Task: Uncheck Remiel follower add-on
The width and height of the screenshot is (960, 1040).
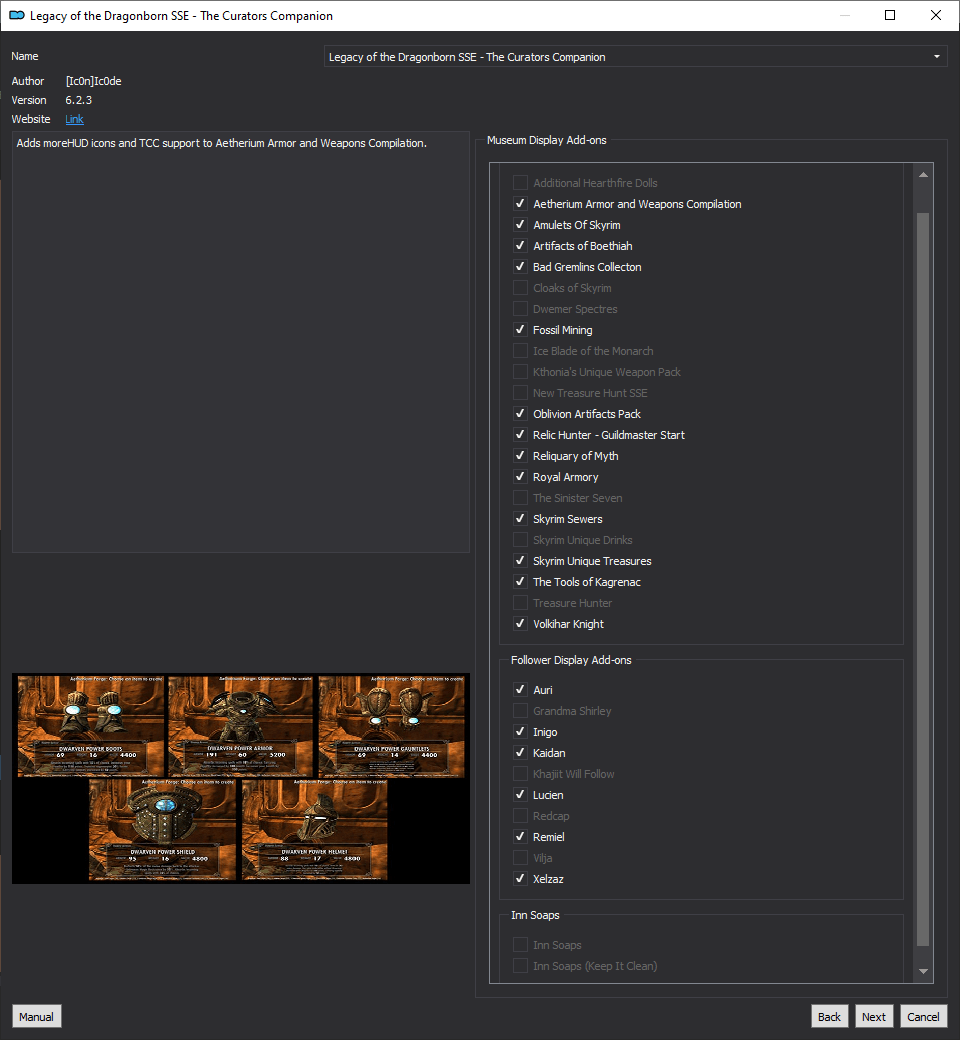Action: click(521, 837)
